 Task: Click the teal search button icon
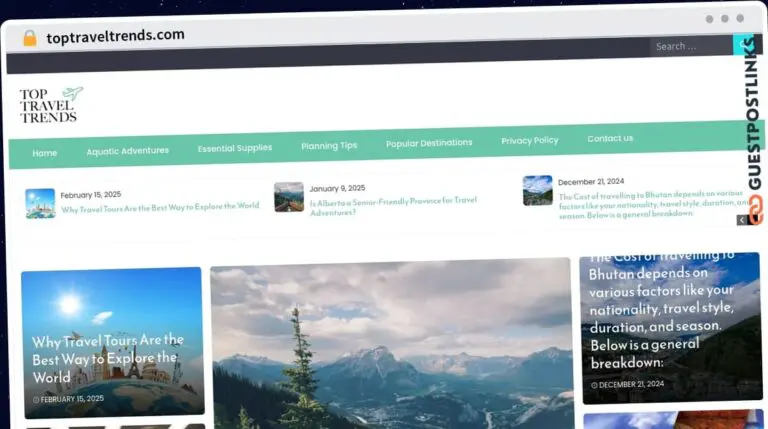(x=743, y=45)
